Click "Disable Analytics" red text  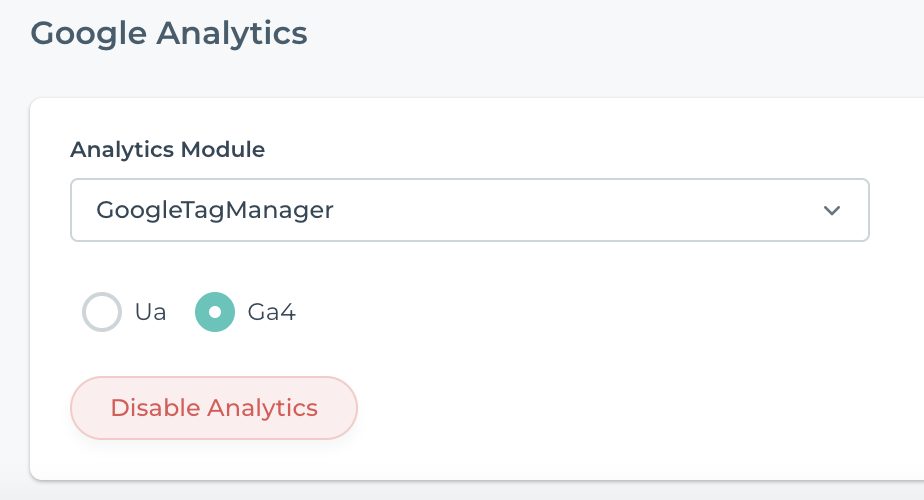pos(214,408)
